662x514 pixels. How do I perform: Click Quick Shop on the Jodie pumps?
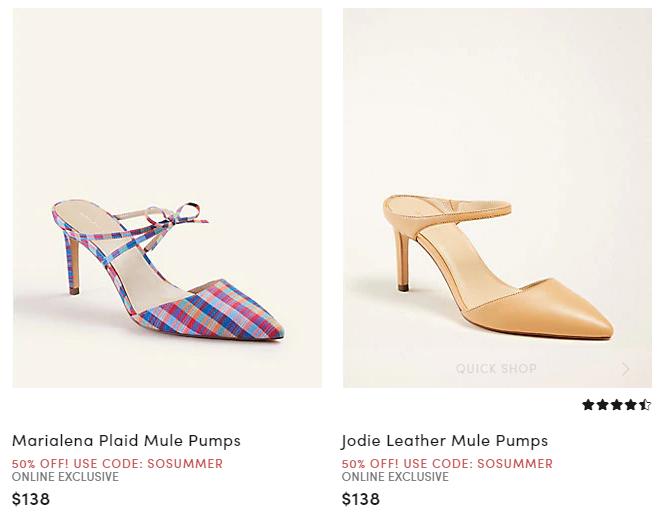pyautogui.click(x=496, y=369)
